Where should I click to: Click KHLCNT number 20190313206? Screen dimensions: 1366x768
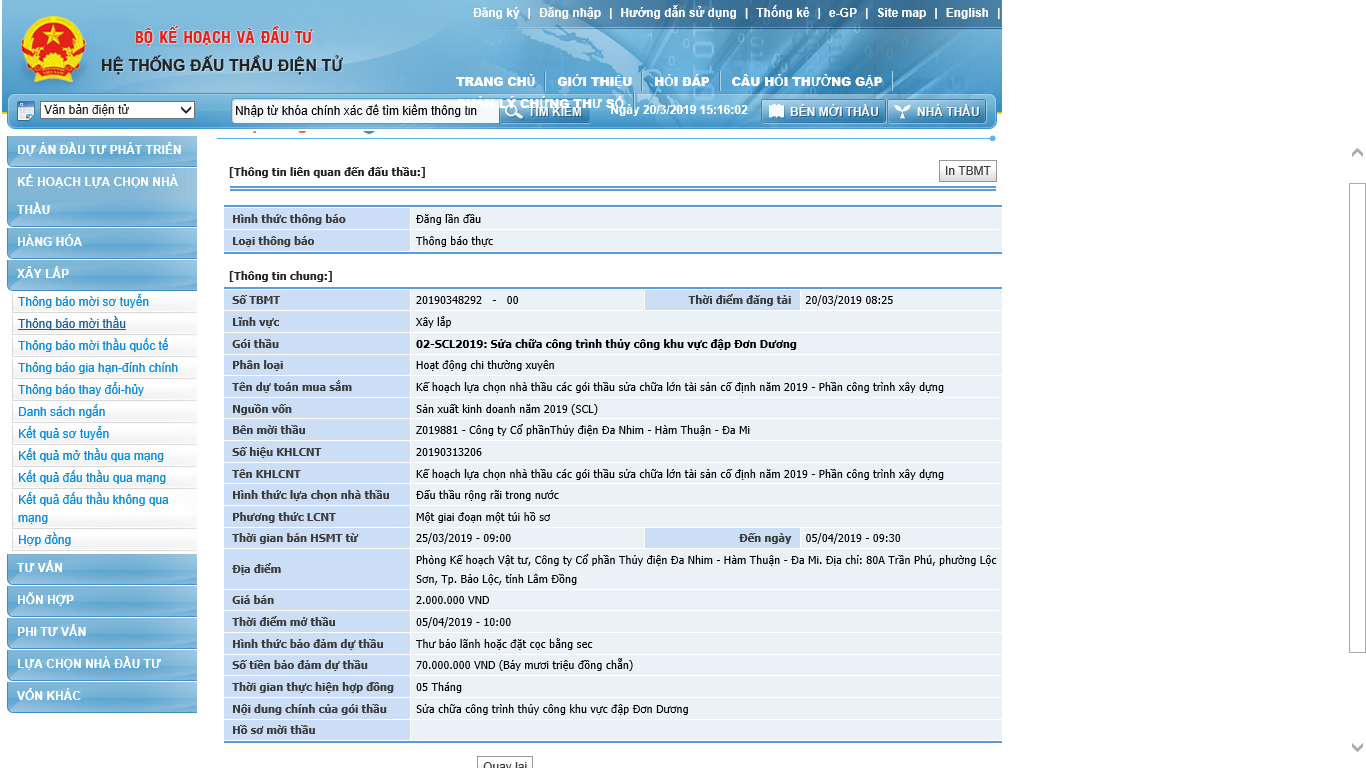pyautogui.click(x=449, y=452)
